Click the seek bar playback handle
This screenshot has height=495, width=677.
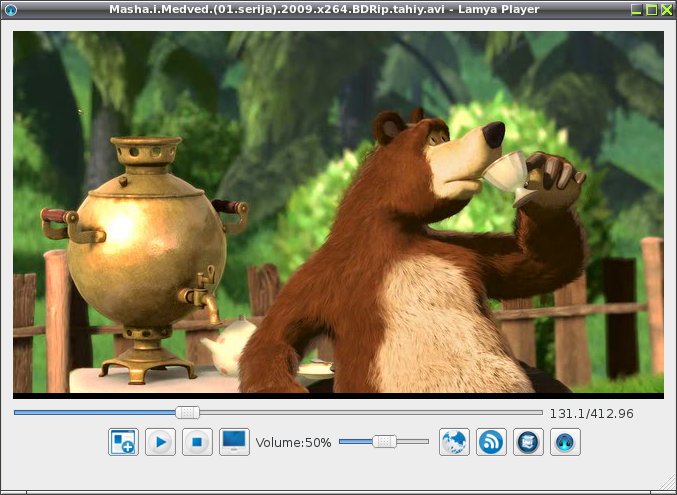(187, 412)
